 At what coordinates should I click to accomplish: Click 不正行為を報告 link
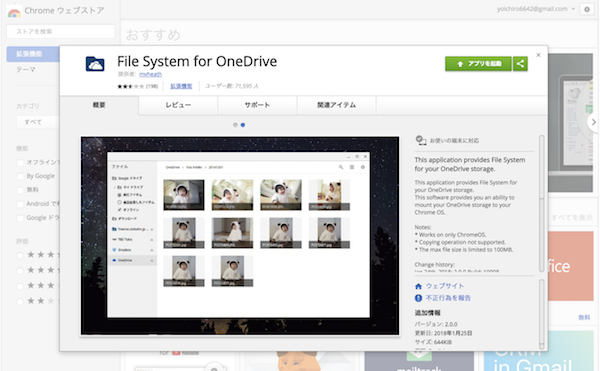pos(448,298)
